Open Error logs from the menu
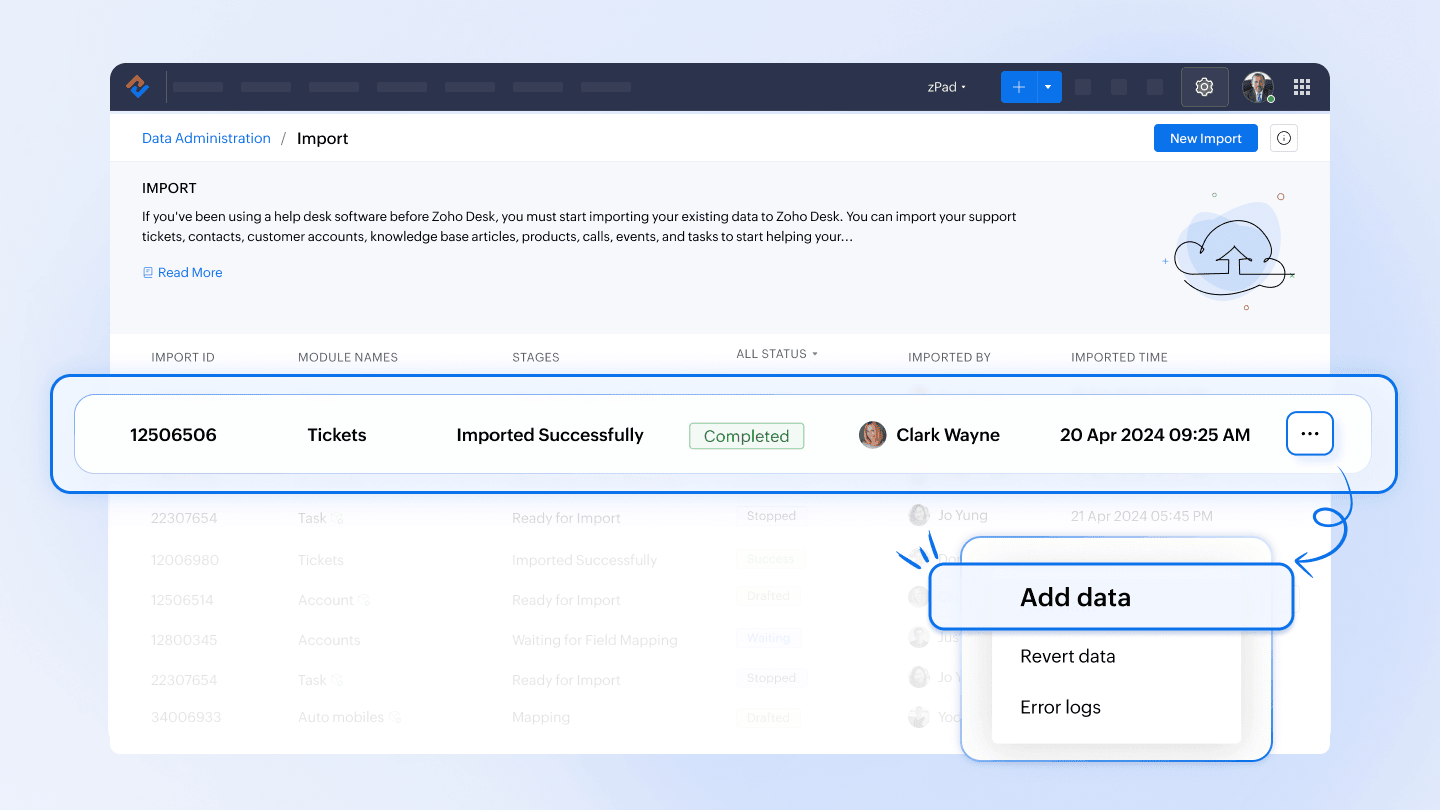 click(1060, 707)
